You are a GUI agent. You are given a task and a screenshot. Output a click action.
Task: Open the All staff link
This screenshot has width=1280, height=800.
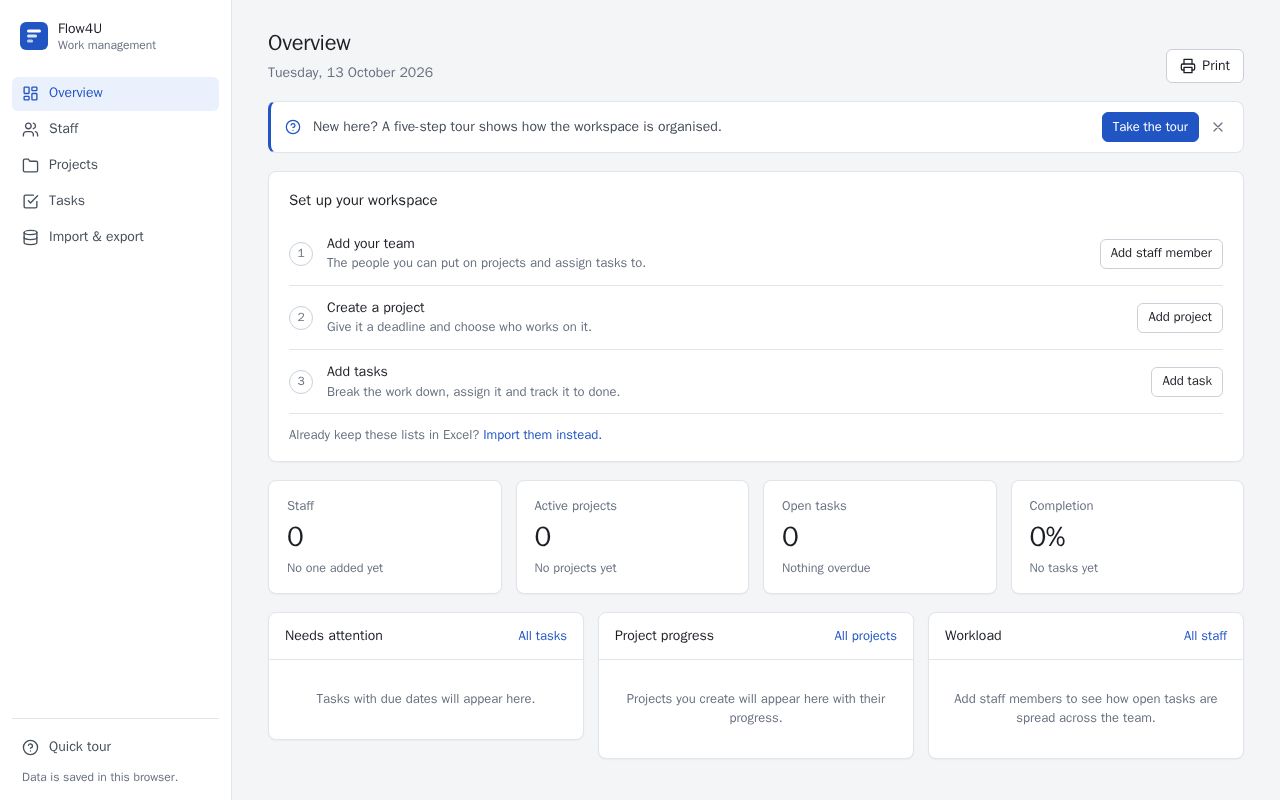[1205, 636]
